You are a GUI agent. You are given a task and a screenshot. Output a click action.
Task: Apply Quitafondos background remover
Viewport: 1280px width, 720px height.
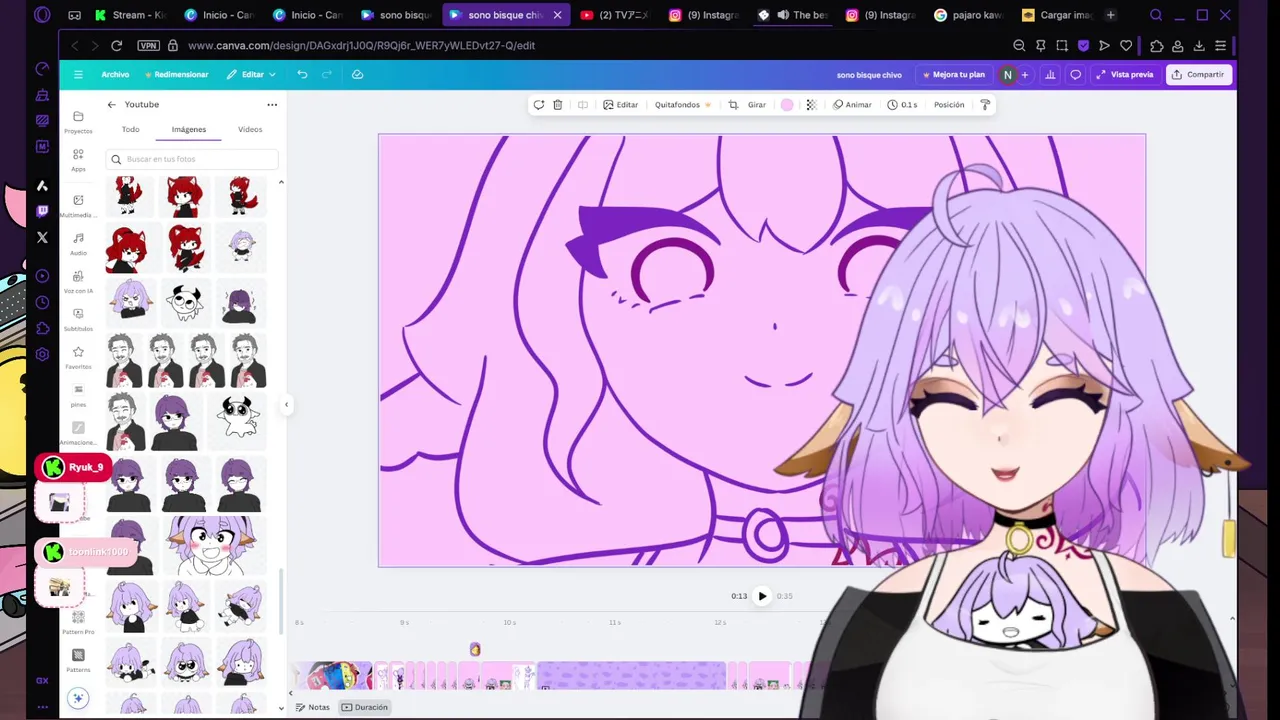coord(683,104)
